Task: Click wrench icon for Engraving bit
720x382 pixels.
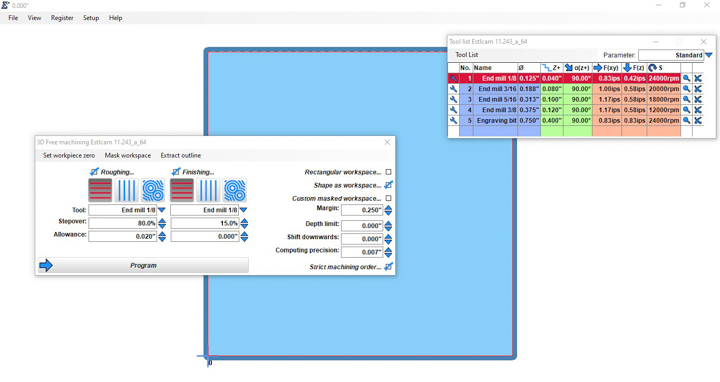Action: click(x=453, y=120)
